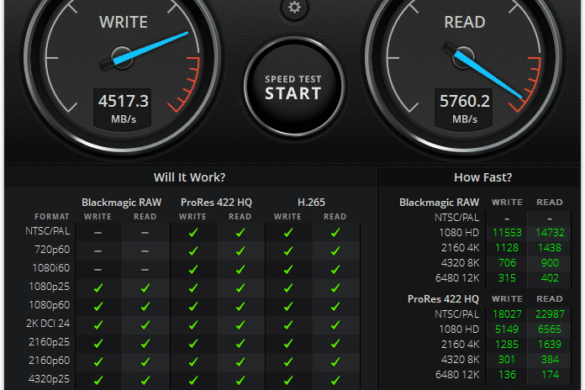Click the 4320p25 H.265 write checkmark
Viewport: 585px width, 390px height.
pyautogui.click(x=288, y=380)
